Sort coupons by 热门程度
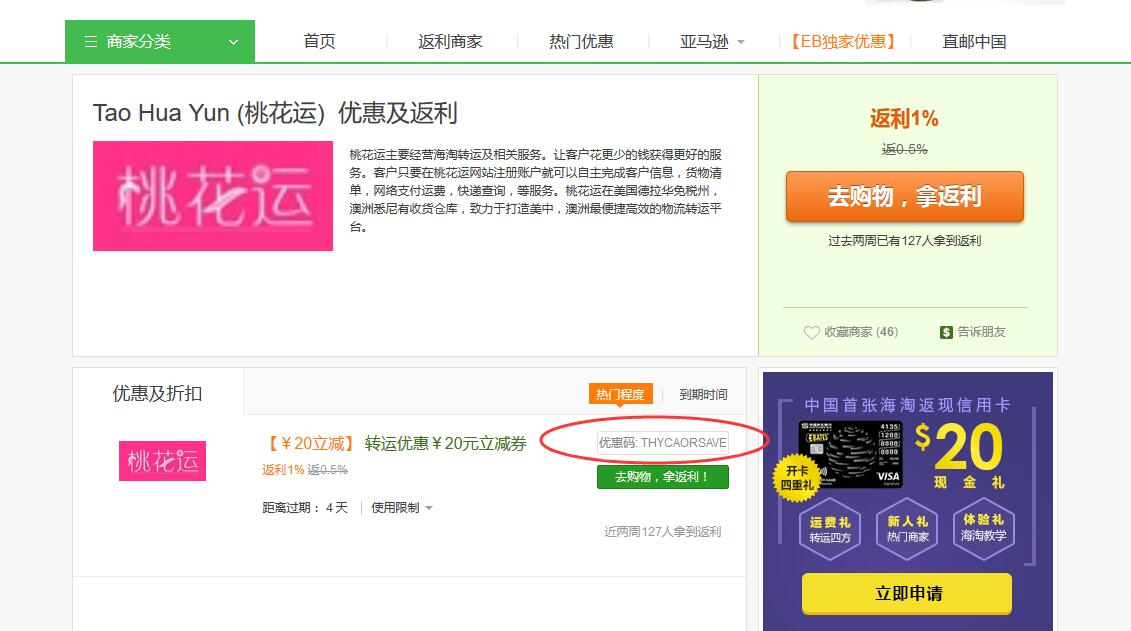Viewport: 1131px width, 631px height. 620,394
